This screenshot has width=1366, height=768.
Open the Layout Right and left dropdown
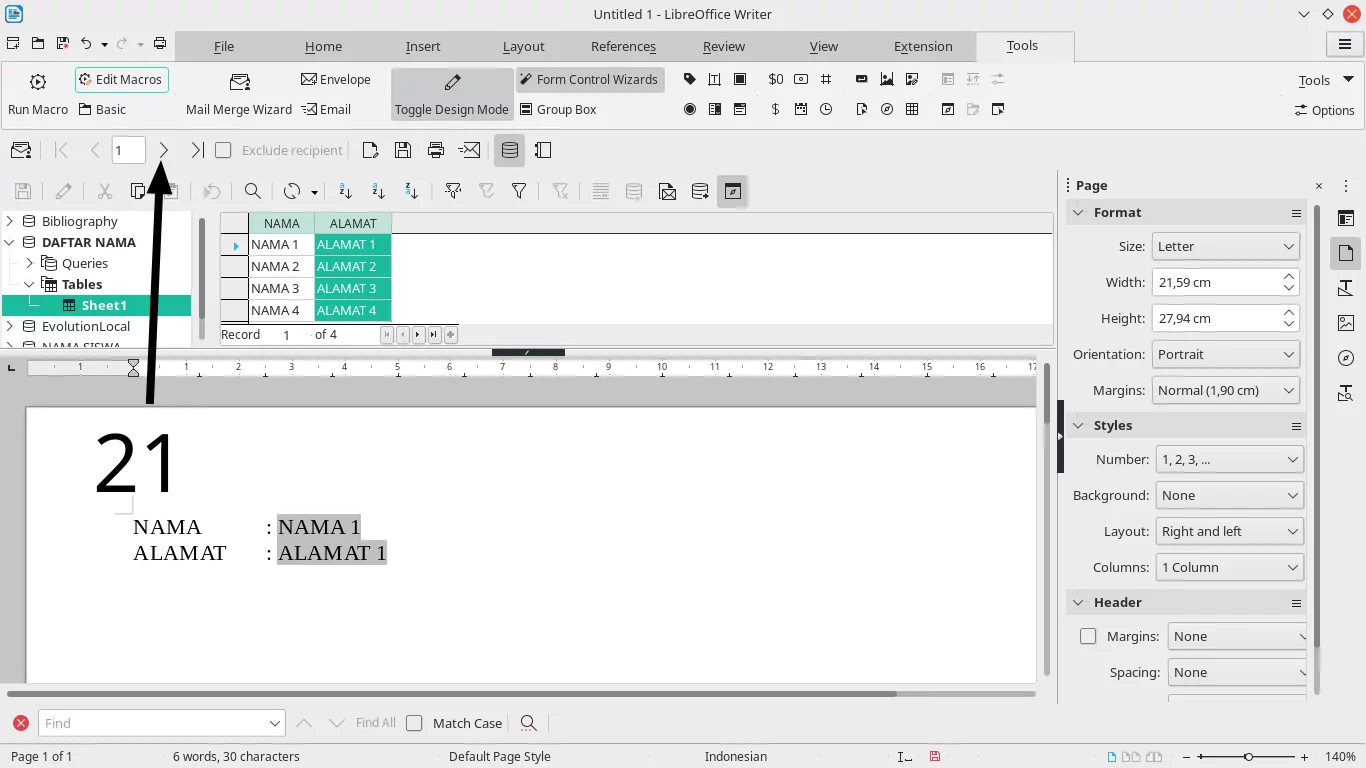[1229, 531]
